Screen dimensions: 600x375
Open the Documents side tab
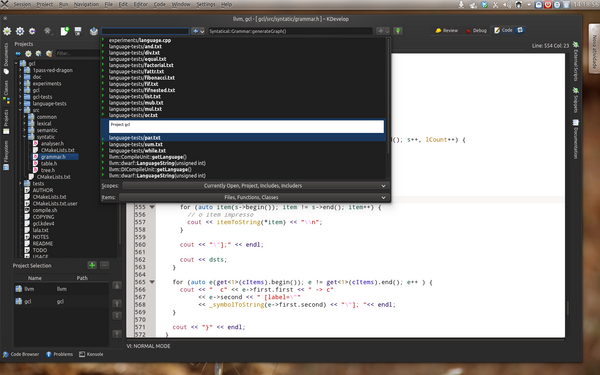(6, 58)
